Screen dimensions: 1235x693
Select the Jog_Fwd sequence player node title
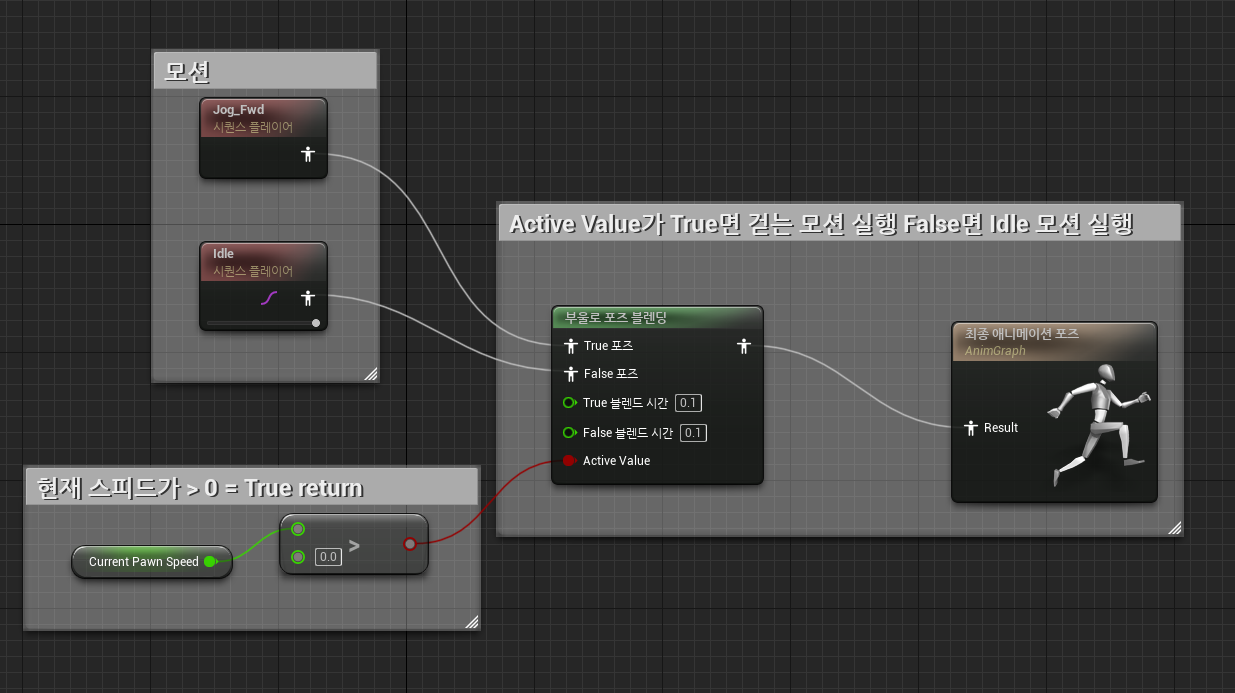pyautogui.click(x=238, y=110)
